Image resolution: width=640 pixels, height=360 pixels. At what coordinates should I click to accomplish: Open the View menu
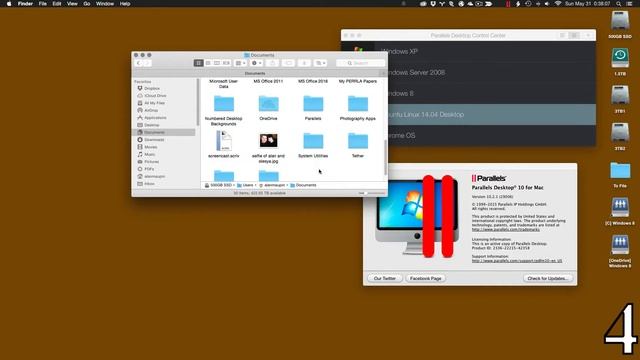[x=72, y=4]
